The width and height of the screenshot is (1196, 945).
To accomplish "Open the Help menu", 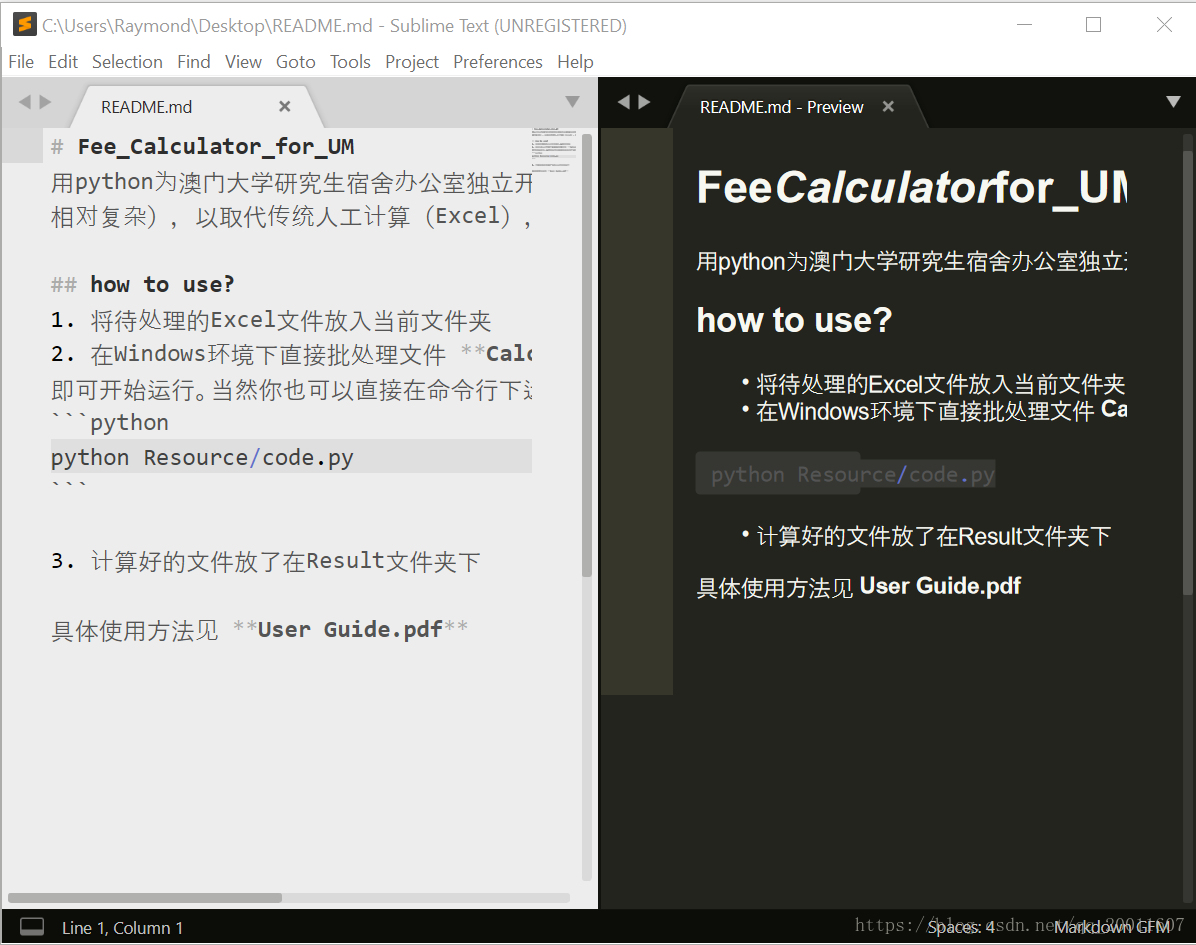I will pos(575,62).
